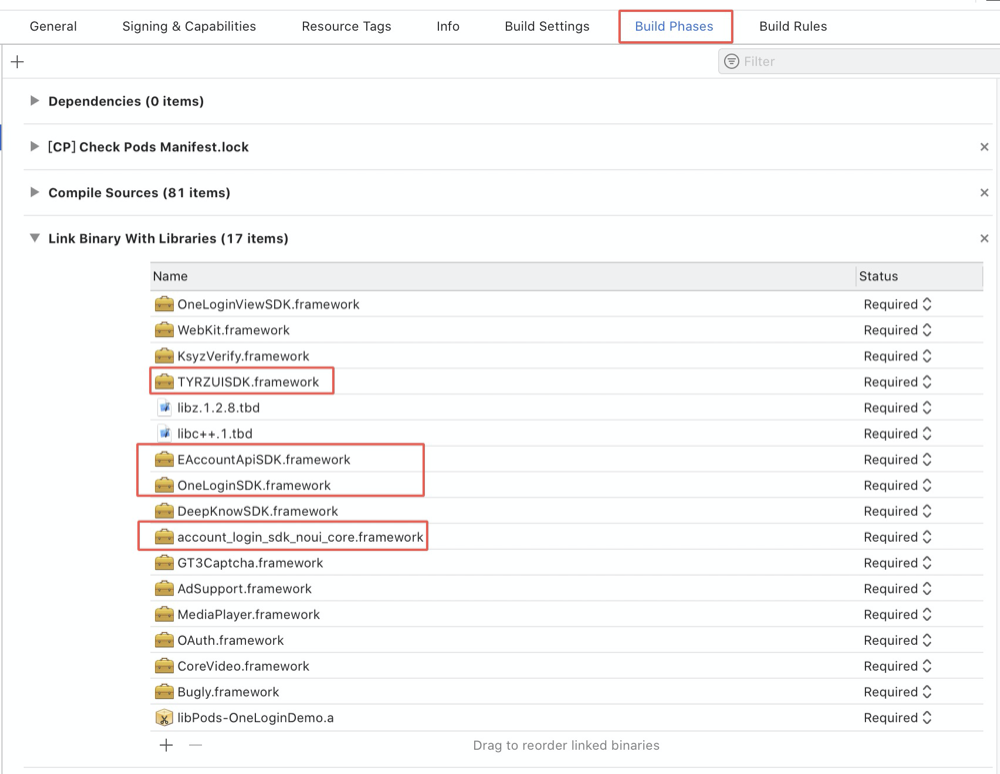This screenshot has height=774, width=1000.
Task: Open status stepper for WebKit.framework
Action: point(927,330)
